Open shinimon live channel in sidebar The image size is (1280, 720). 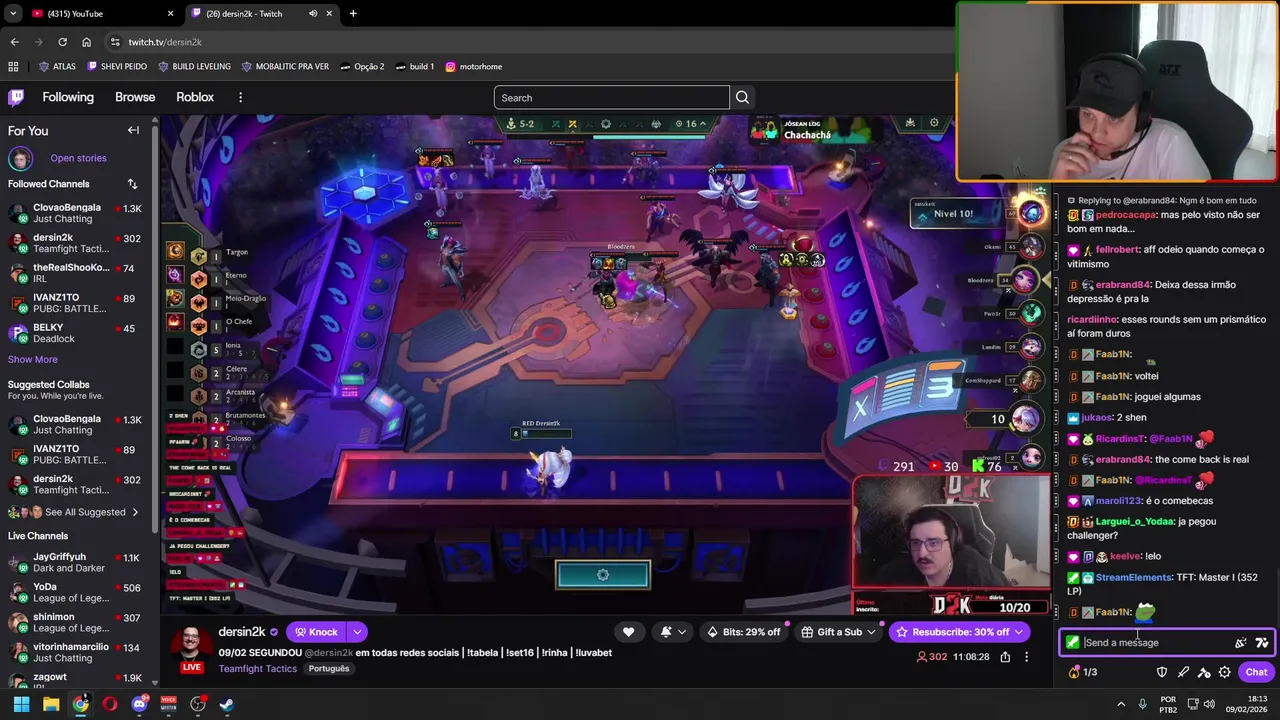pyautogui.click(x=74, y=622)
